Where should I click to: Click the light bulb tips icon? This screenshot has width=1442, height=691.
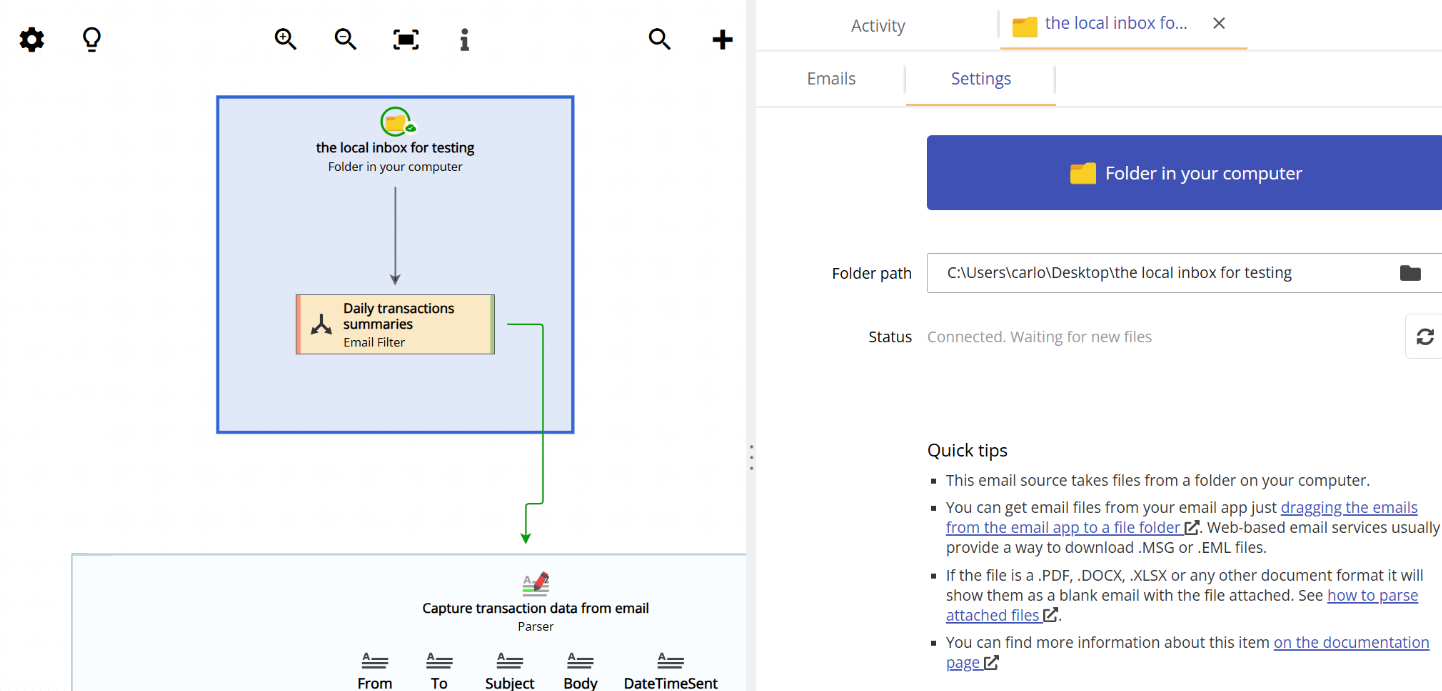tap(91, 39)
